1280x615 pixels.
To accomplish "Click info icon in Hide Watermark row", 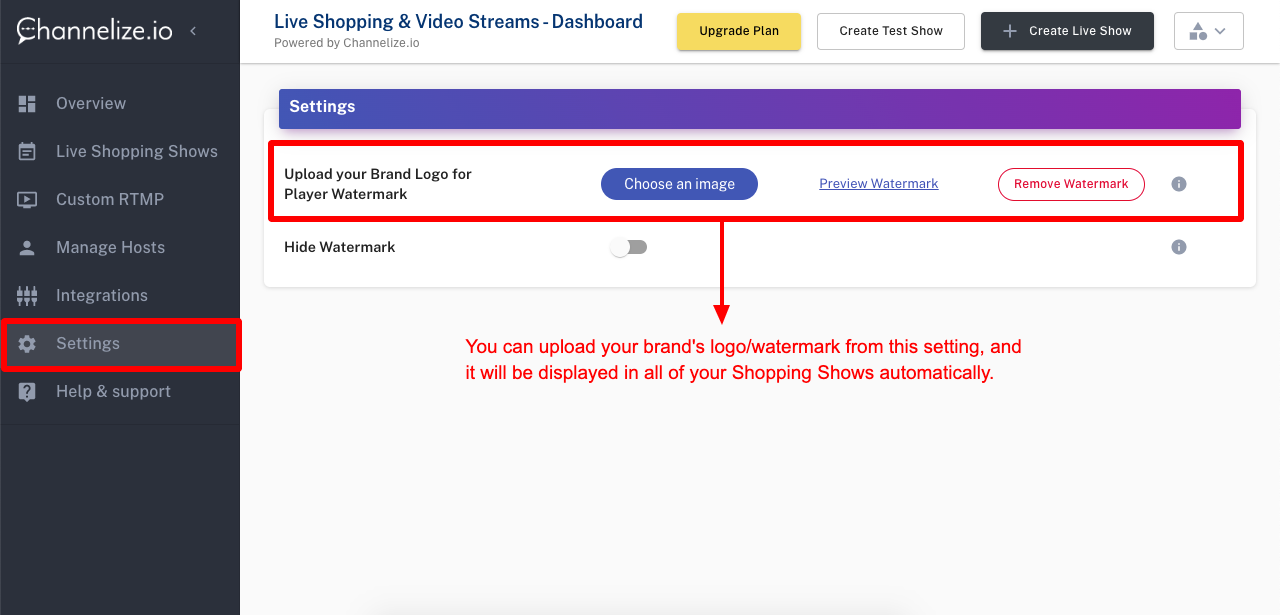I will 1179,247.
